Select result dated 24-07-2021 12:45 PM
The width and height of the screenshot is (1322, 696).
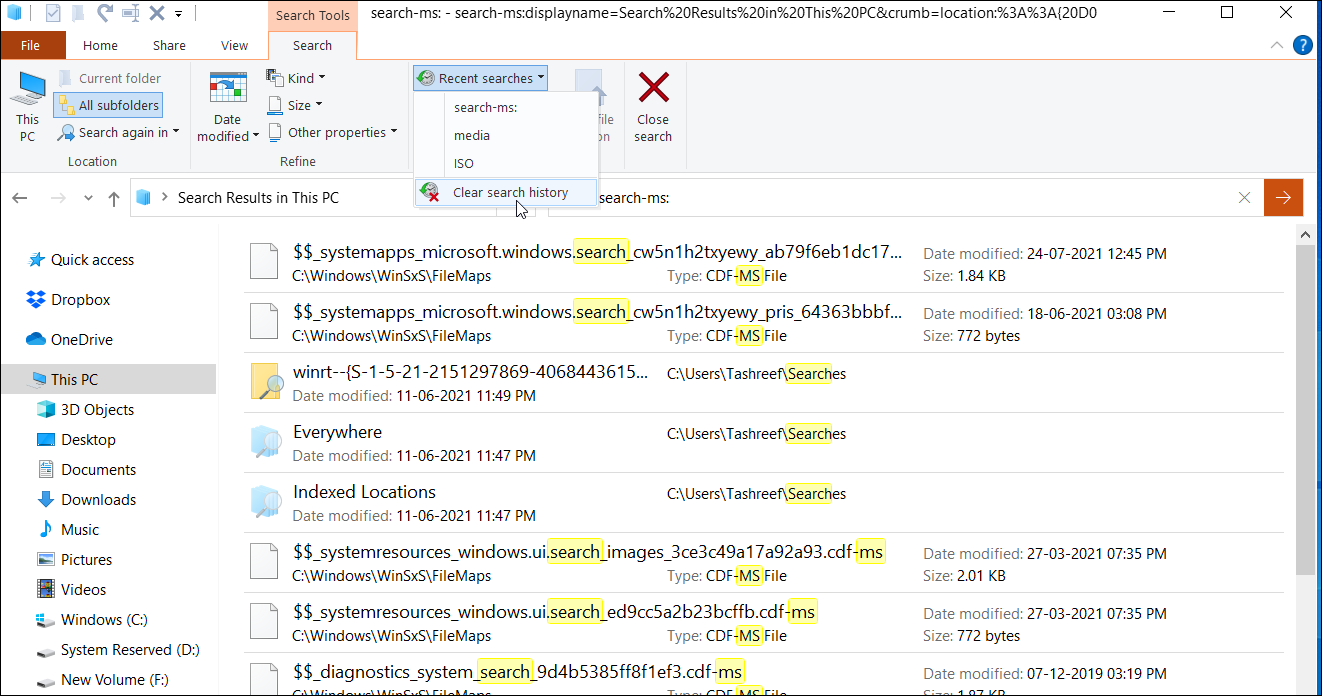coord(764,263)
